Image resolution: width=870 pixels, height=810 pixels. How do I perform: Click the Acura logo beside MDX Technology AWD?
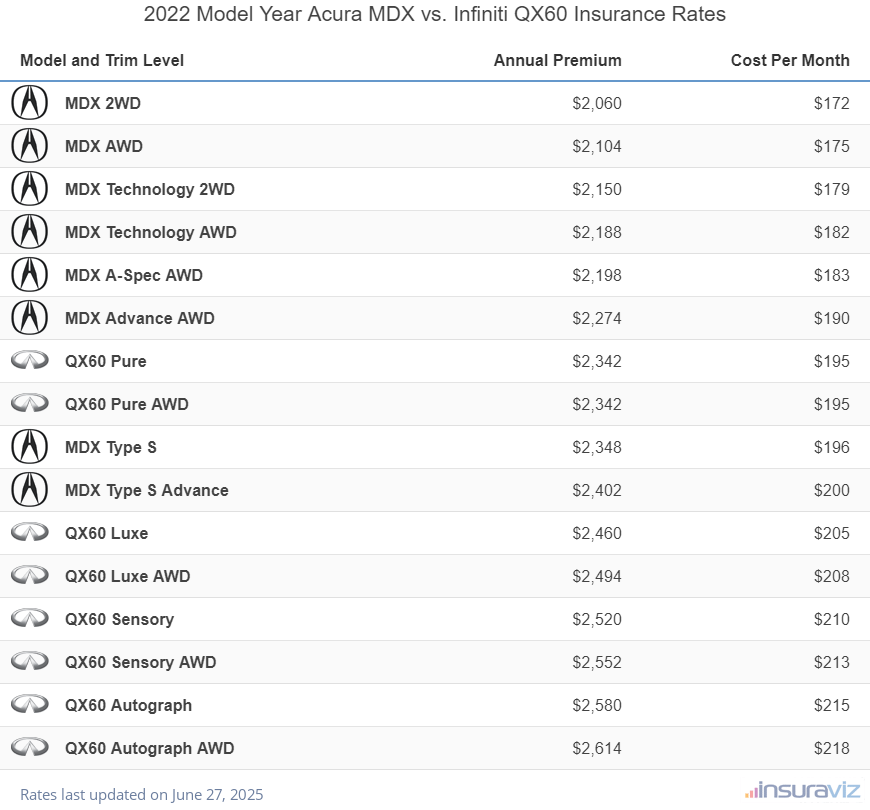point(29,231)
